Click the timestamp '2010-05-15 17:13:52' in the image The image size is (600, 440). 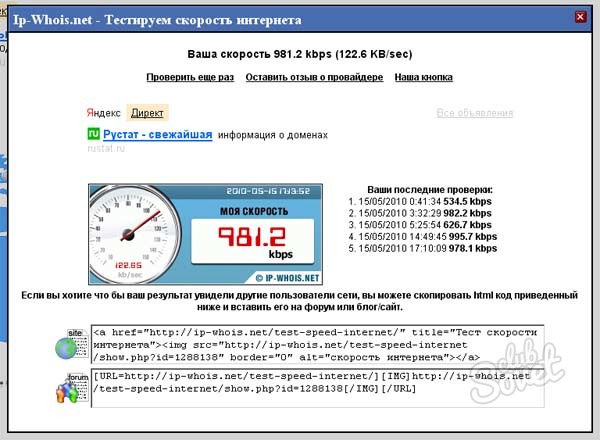click(x=268, y=191)
